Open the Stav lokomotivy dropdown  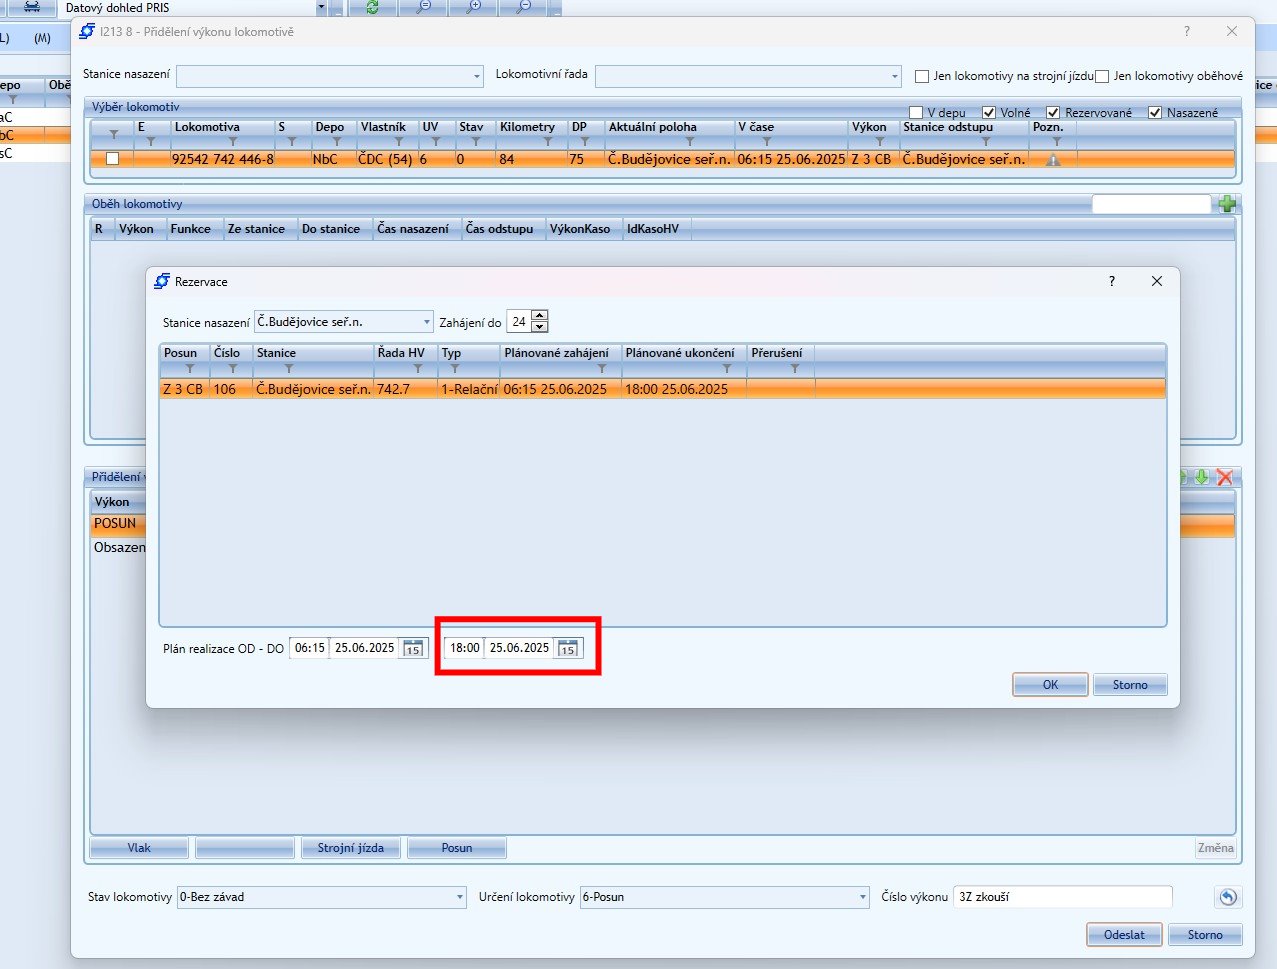(460, 897)
